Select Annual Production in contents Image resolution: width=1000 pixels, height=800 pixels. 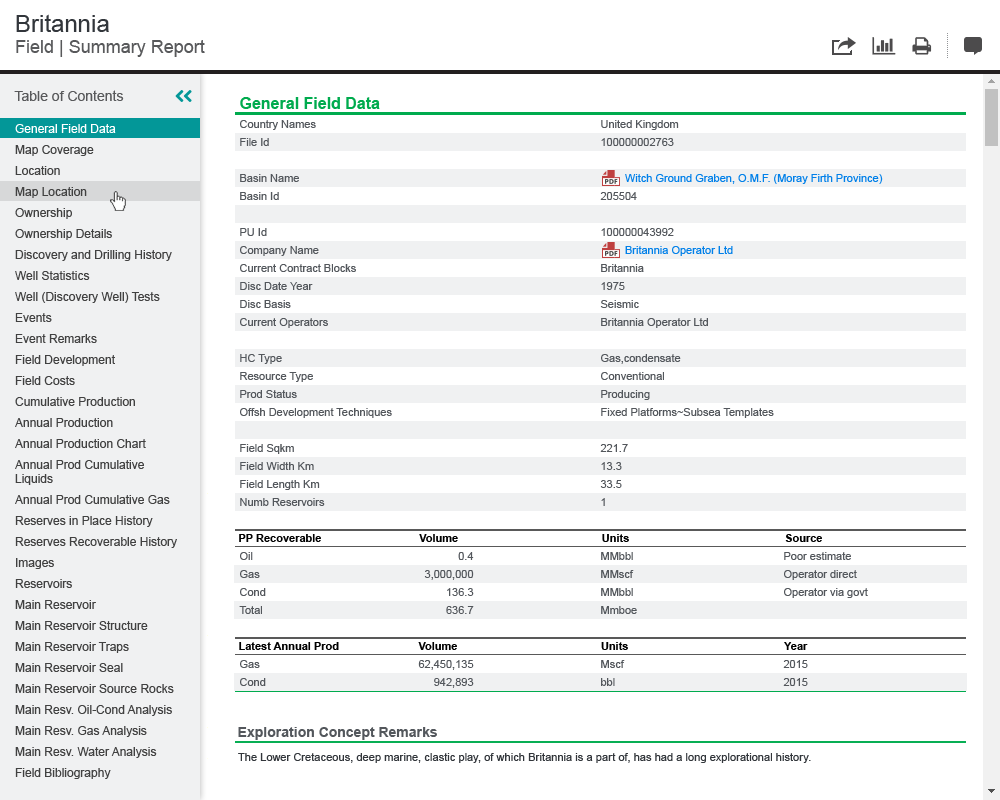[x=64, y=423]
